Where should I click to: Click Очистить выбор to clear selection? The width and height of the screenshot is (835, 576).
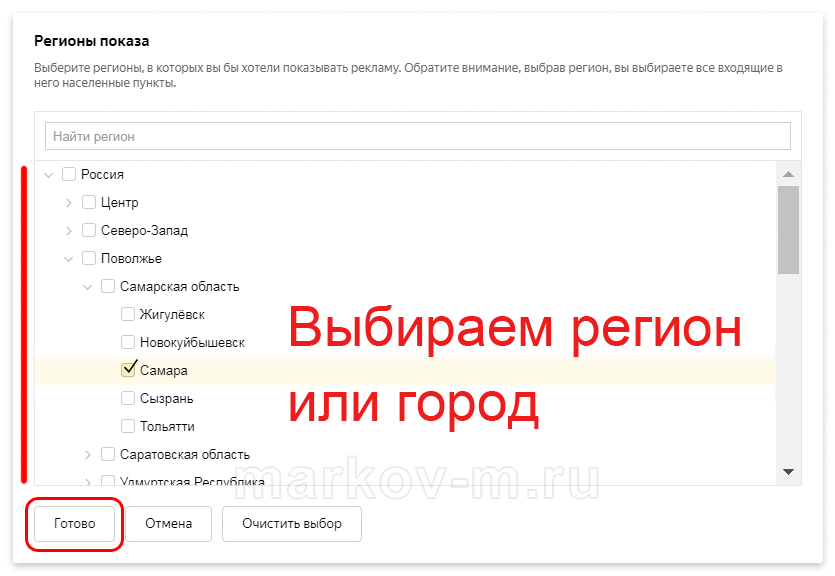click(x=291, y=524)
